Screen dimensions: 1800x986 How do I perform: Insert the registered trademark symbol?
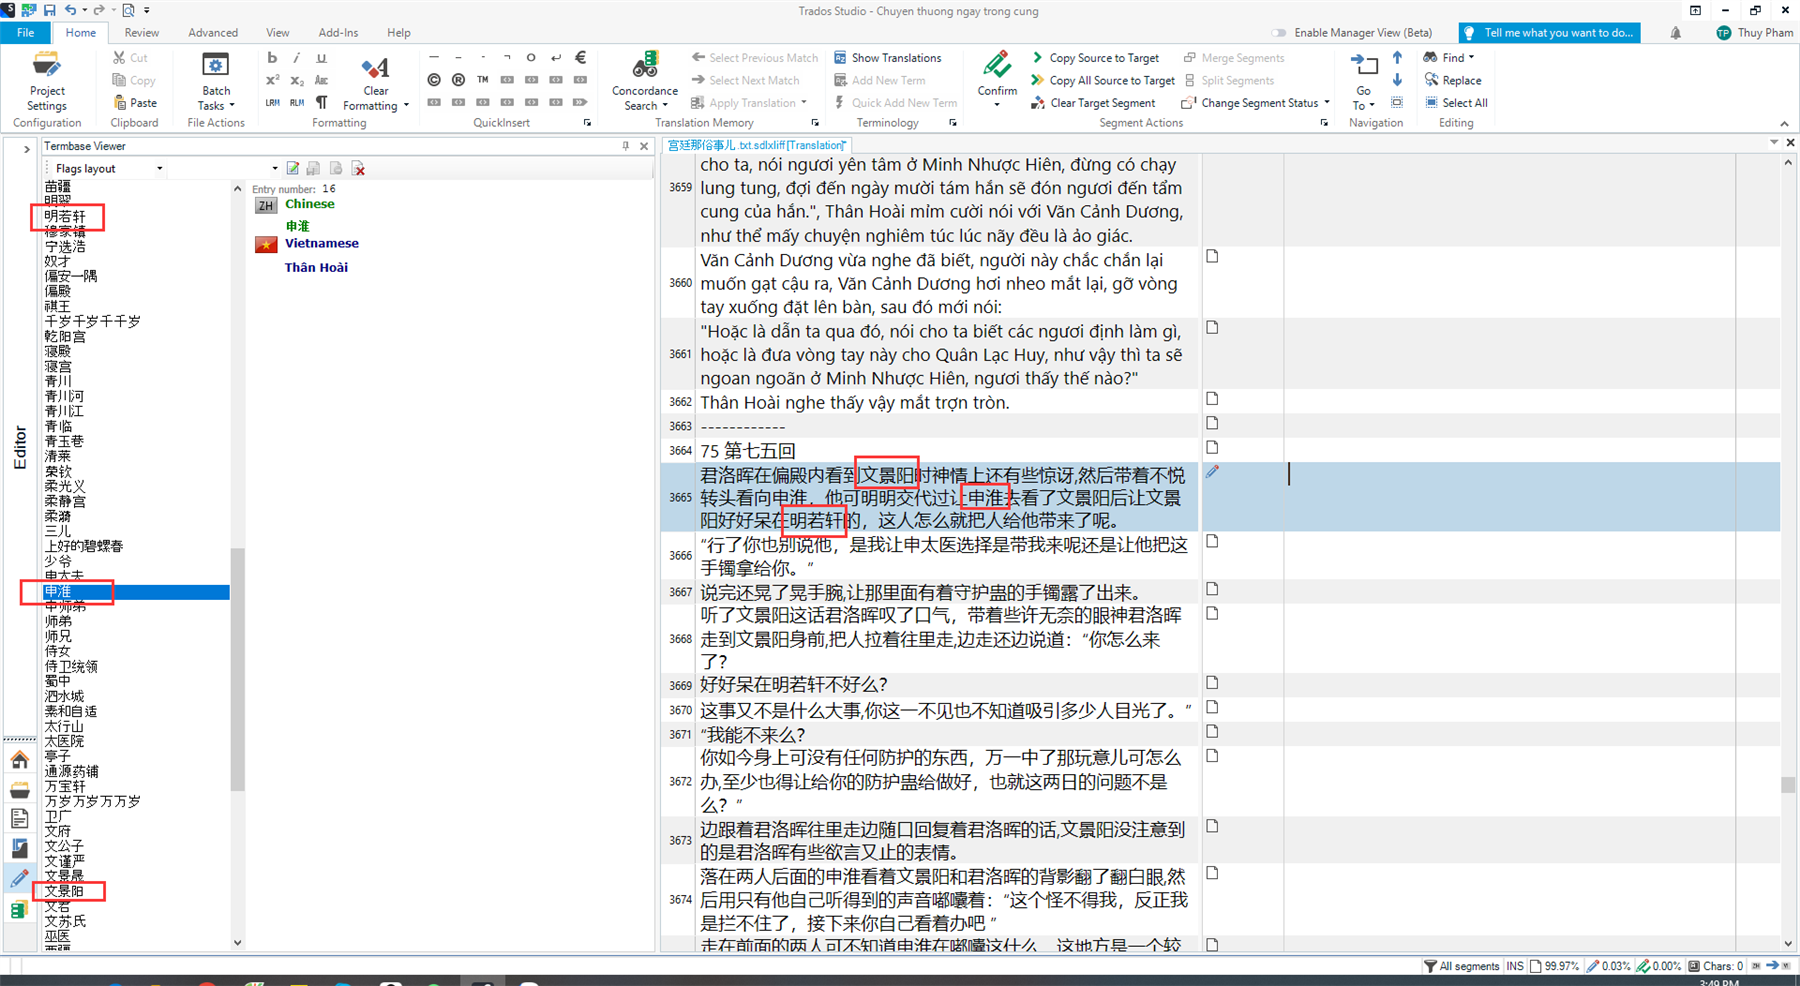click(458, 80)
